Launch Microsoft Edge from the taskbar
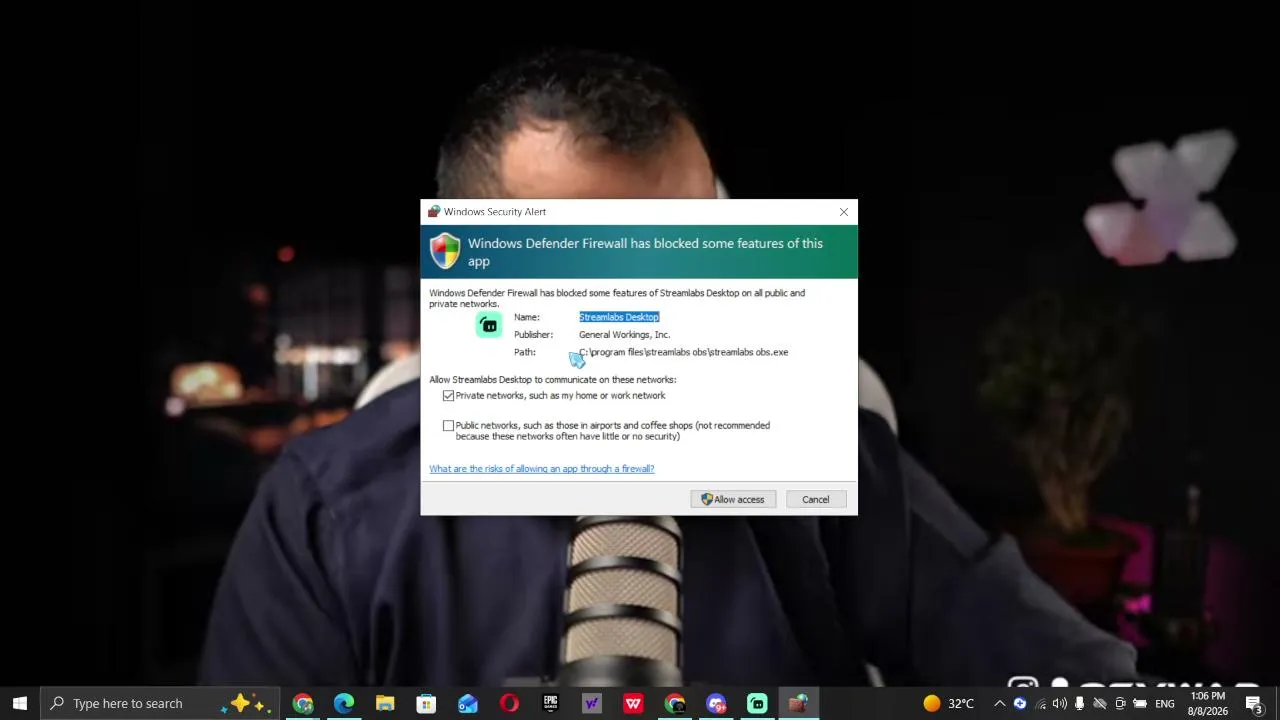Viewport: 1280px width, 720px height. 344,703
